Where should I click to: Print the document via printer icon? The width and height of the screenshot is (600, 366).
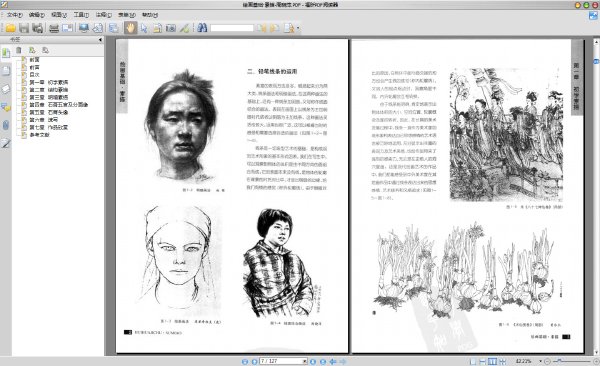(54, 28)
